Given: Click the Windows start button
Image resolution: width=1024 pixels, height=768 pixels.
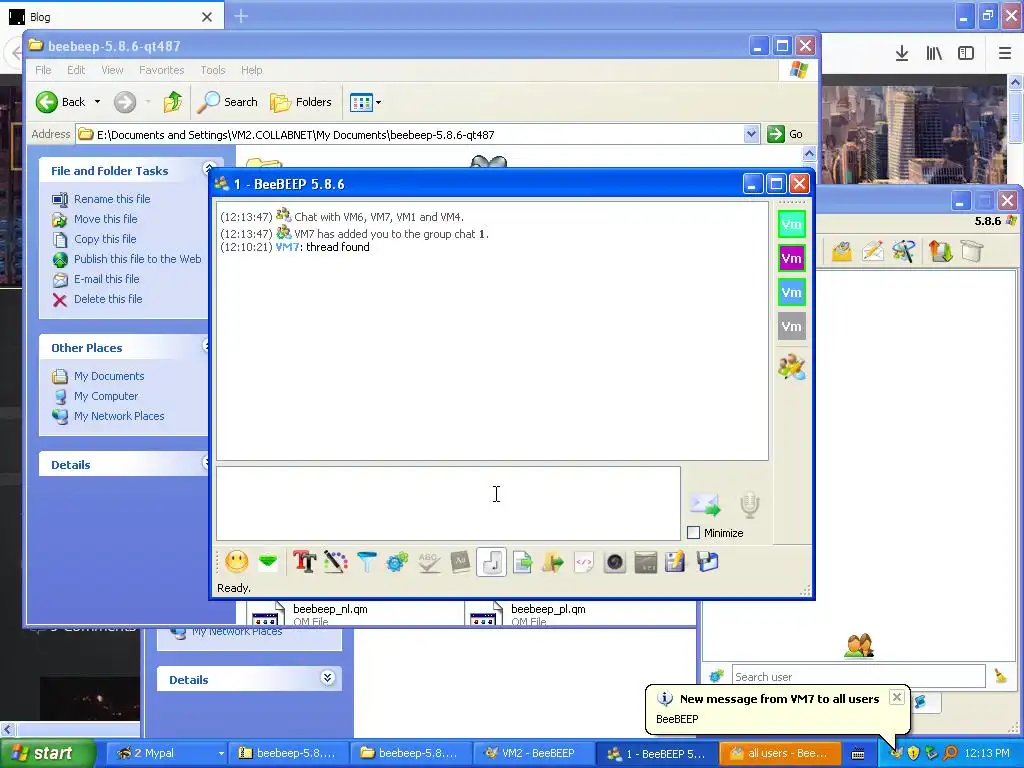Looking at the screenshot, I should (x=48, y=753).
